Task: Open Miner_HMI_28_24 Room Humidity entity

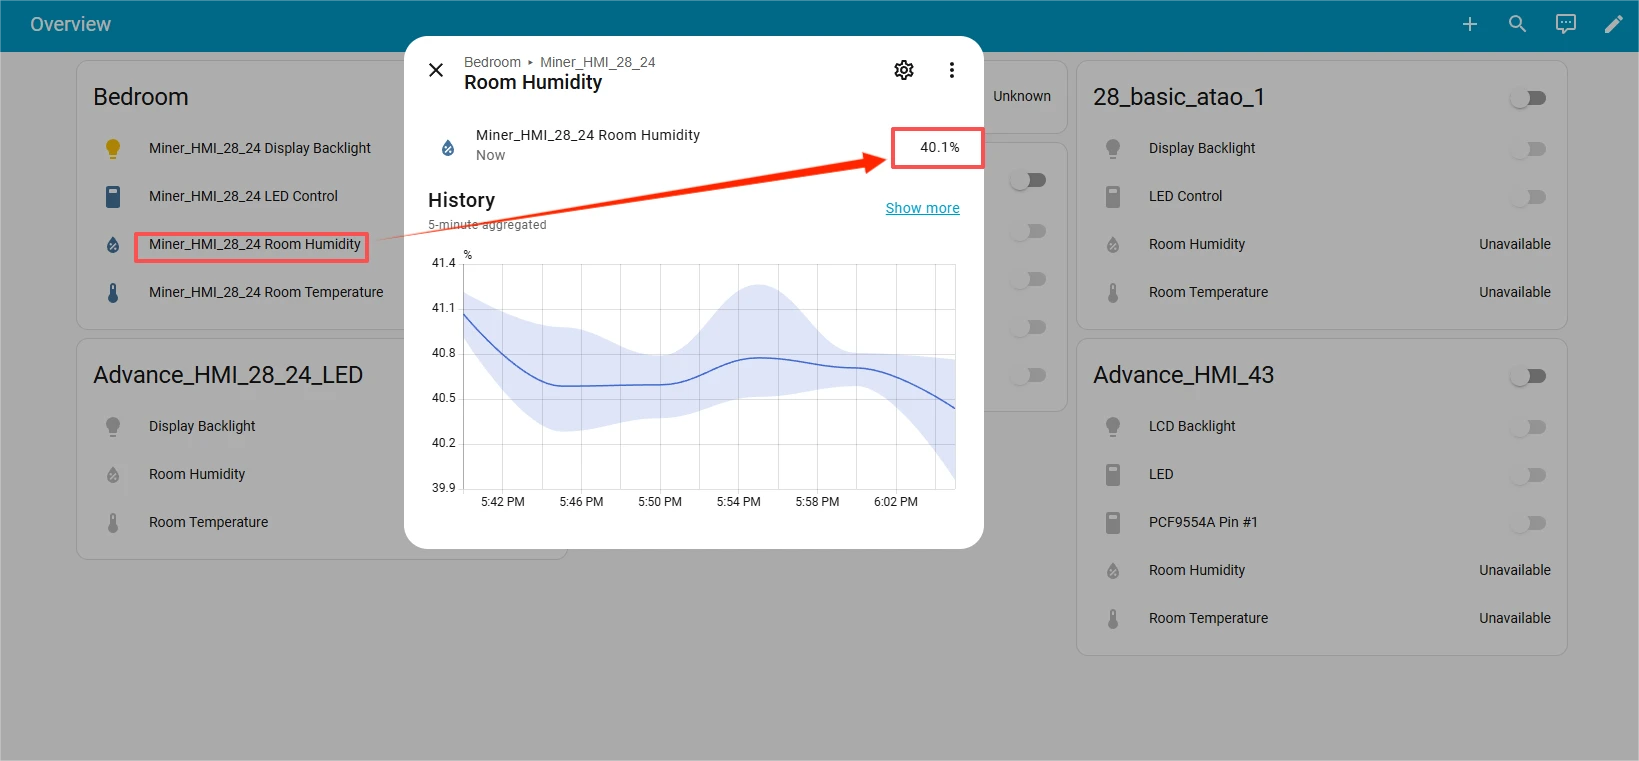Action: (x=254, y=245)
